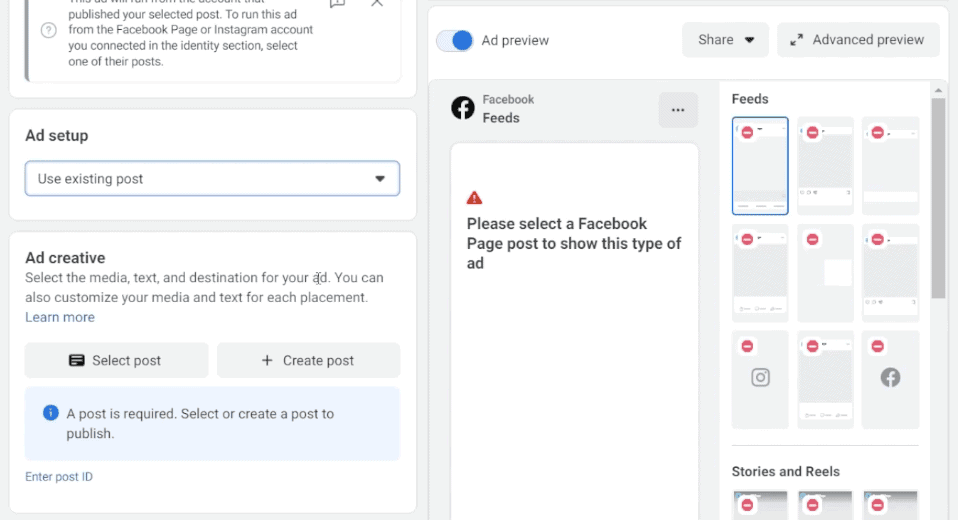
Task: Click the Select post button
Action: tap(116, 360)
